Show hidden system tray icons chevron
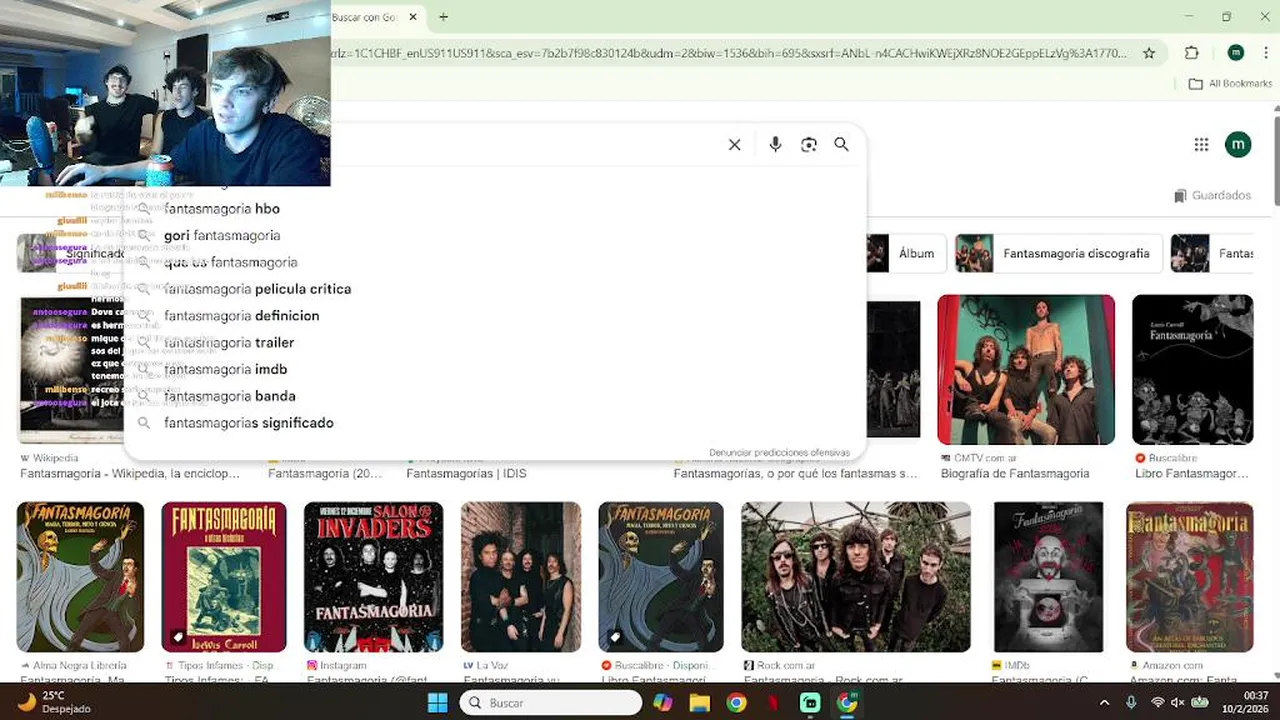The width and height of the screenshot is (1280, 720). 1104,703
